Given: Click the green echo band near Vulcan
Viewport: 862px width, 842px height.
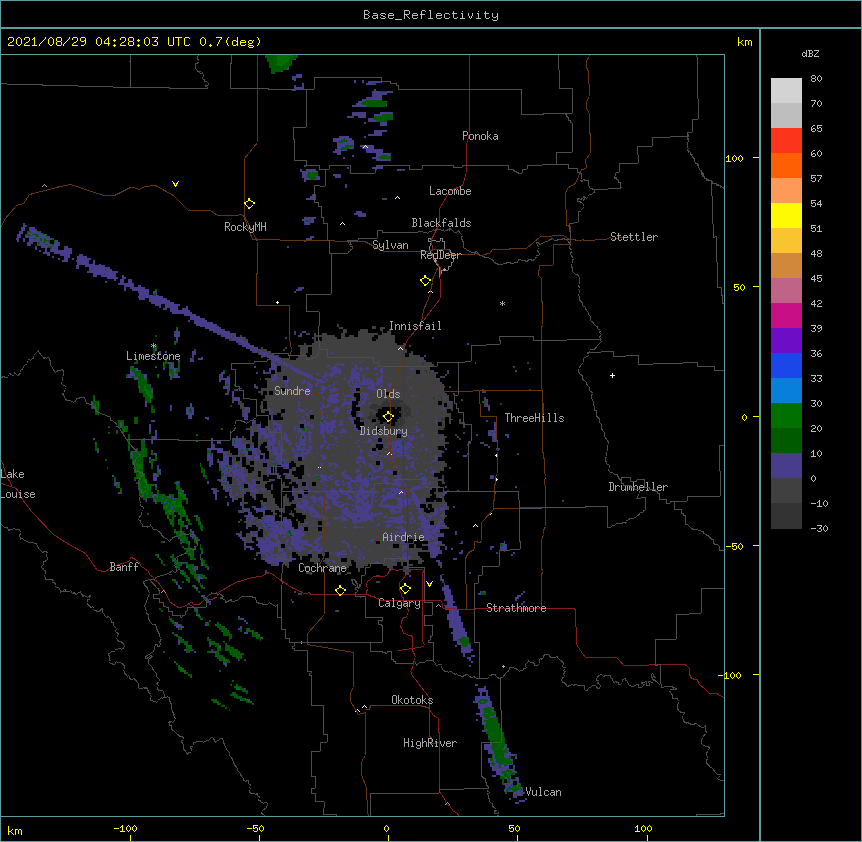Looking at the screenshot, I should tap(498, 743).
